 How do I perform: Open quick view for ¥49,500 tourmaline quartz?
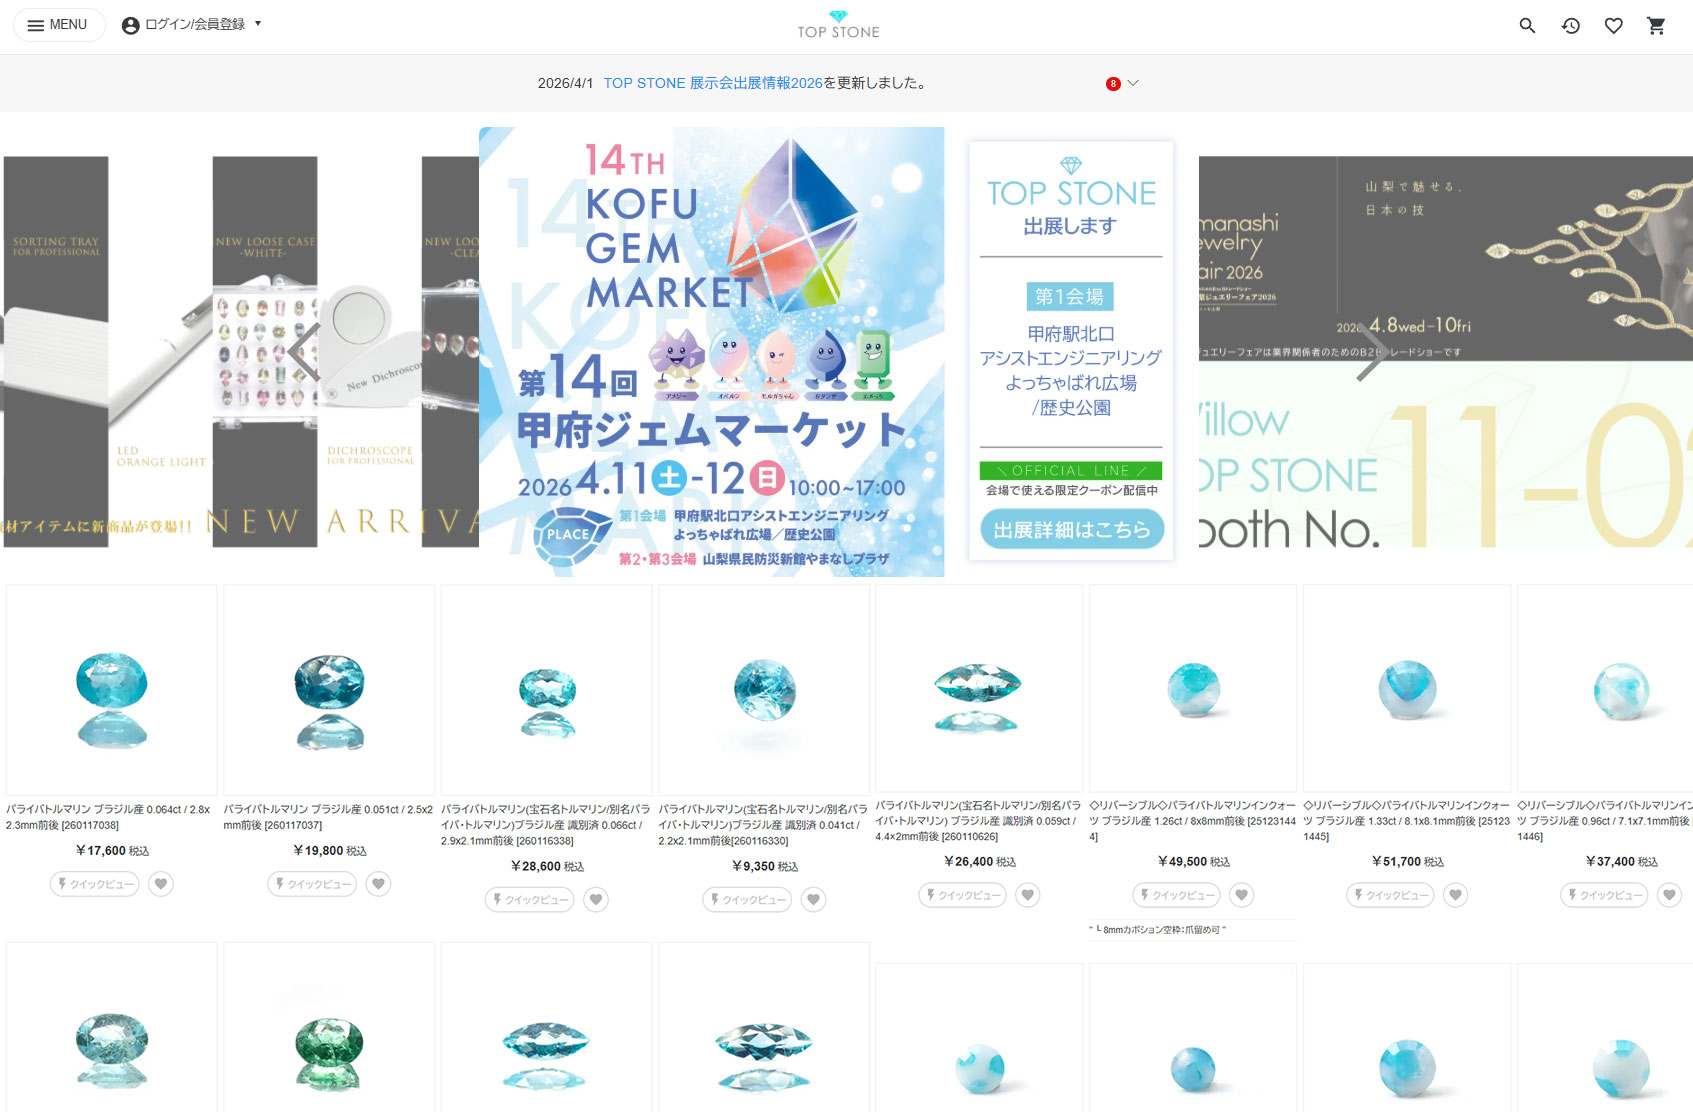point(1177,895)
